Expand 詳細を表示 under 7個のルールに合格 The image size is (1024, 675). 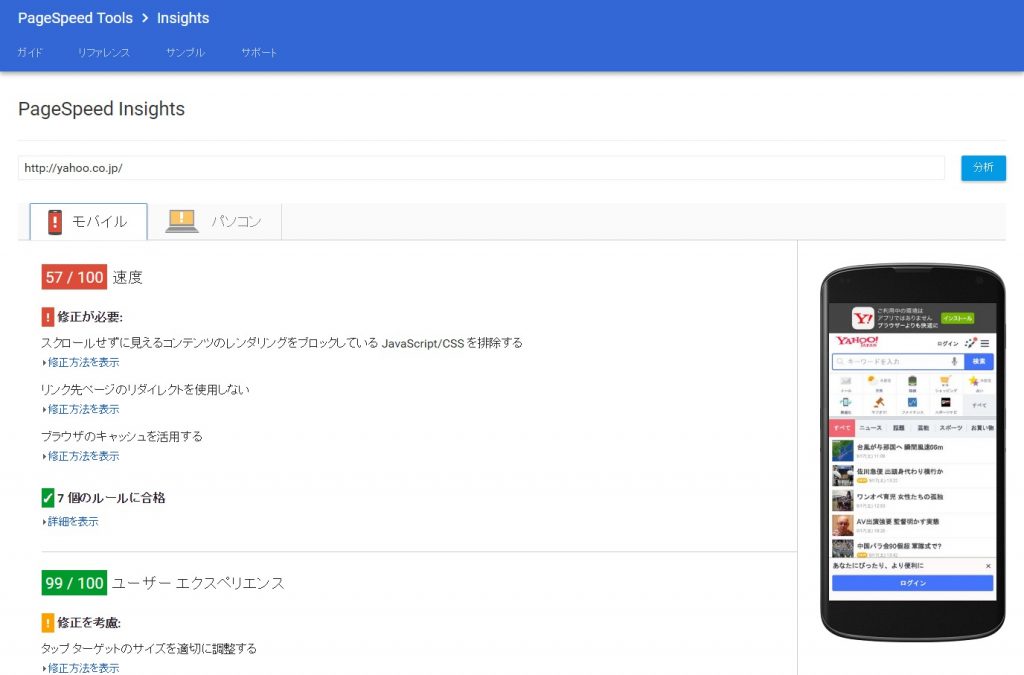pyautogui.click(x=70, y=521)
